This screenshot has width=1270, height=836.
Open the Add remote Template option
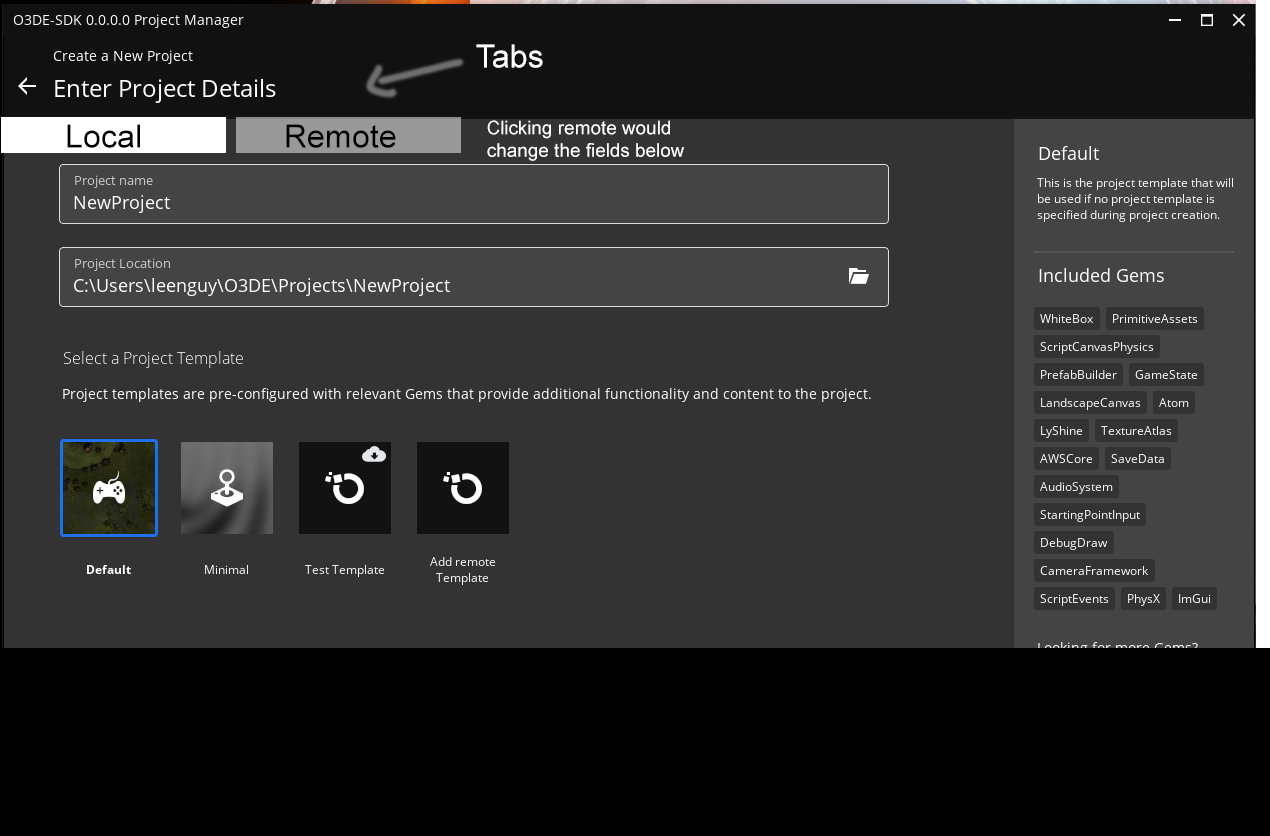click(x=462, y=488)
